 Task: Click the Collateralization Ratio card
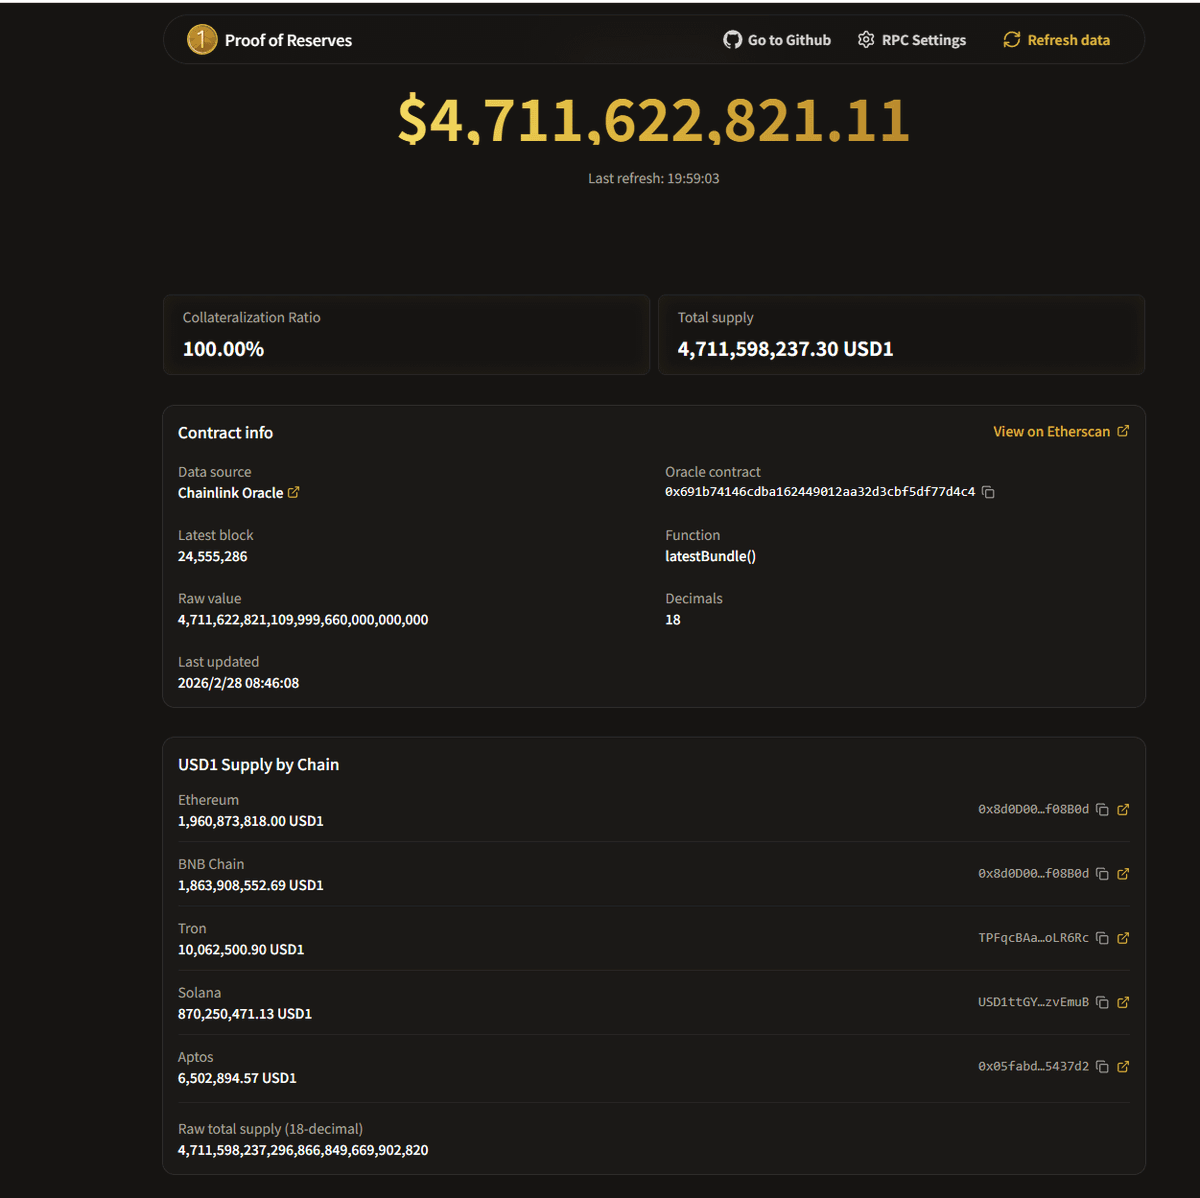(x=406, y=335)
